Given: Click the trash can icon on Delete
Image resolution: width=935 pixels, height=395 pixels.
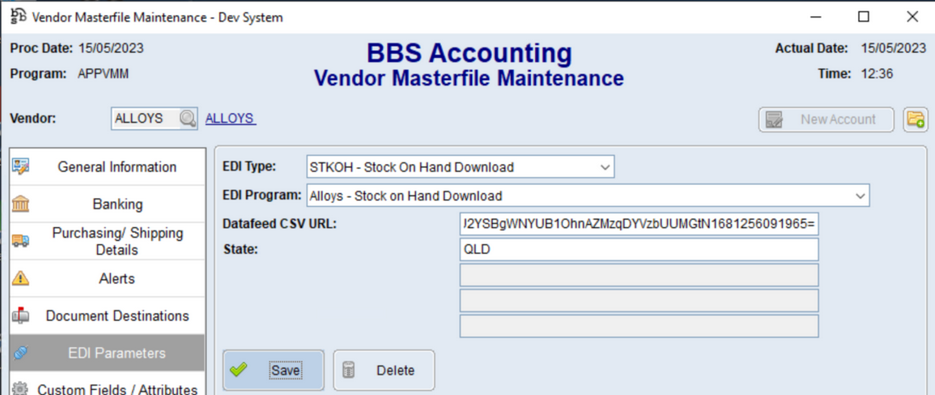Looking at the screenshot, I should coord(349,370).
